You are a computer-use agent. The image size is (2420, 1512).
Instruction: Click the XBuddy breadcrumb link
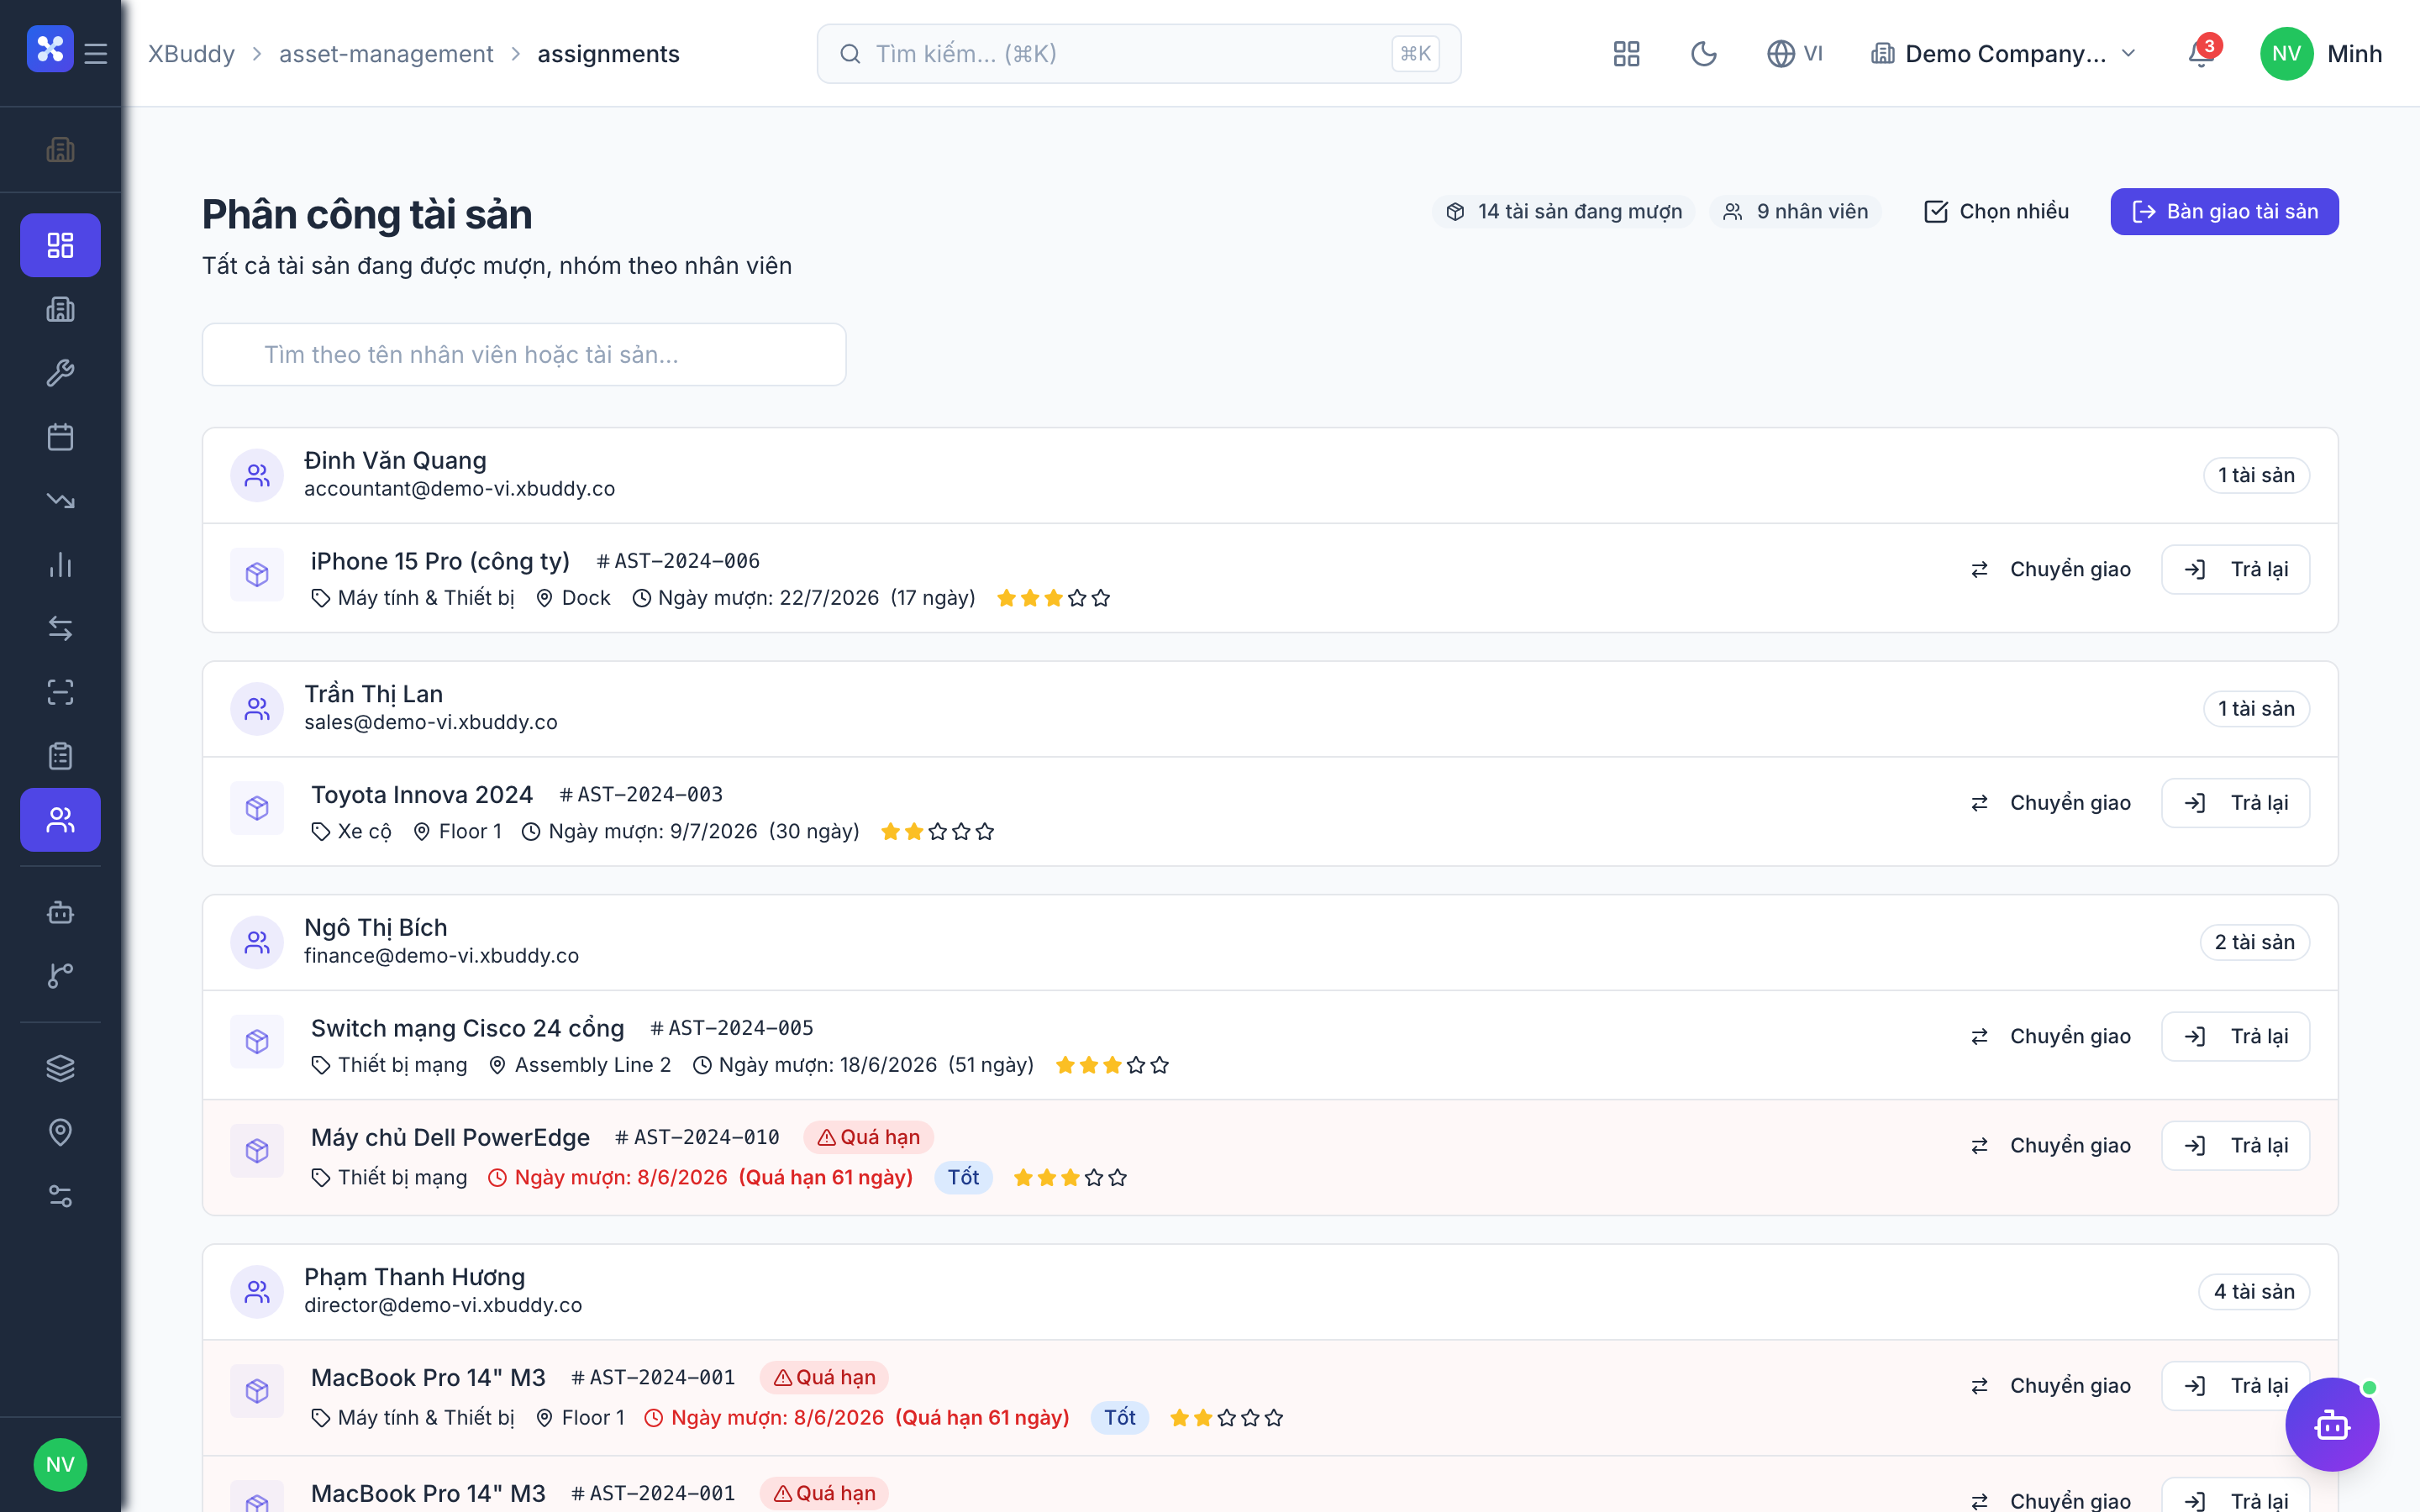coord(192,54)
